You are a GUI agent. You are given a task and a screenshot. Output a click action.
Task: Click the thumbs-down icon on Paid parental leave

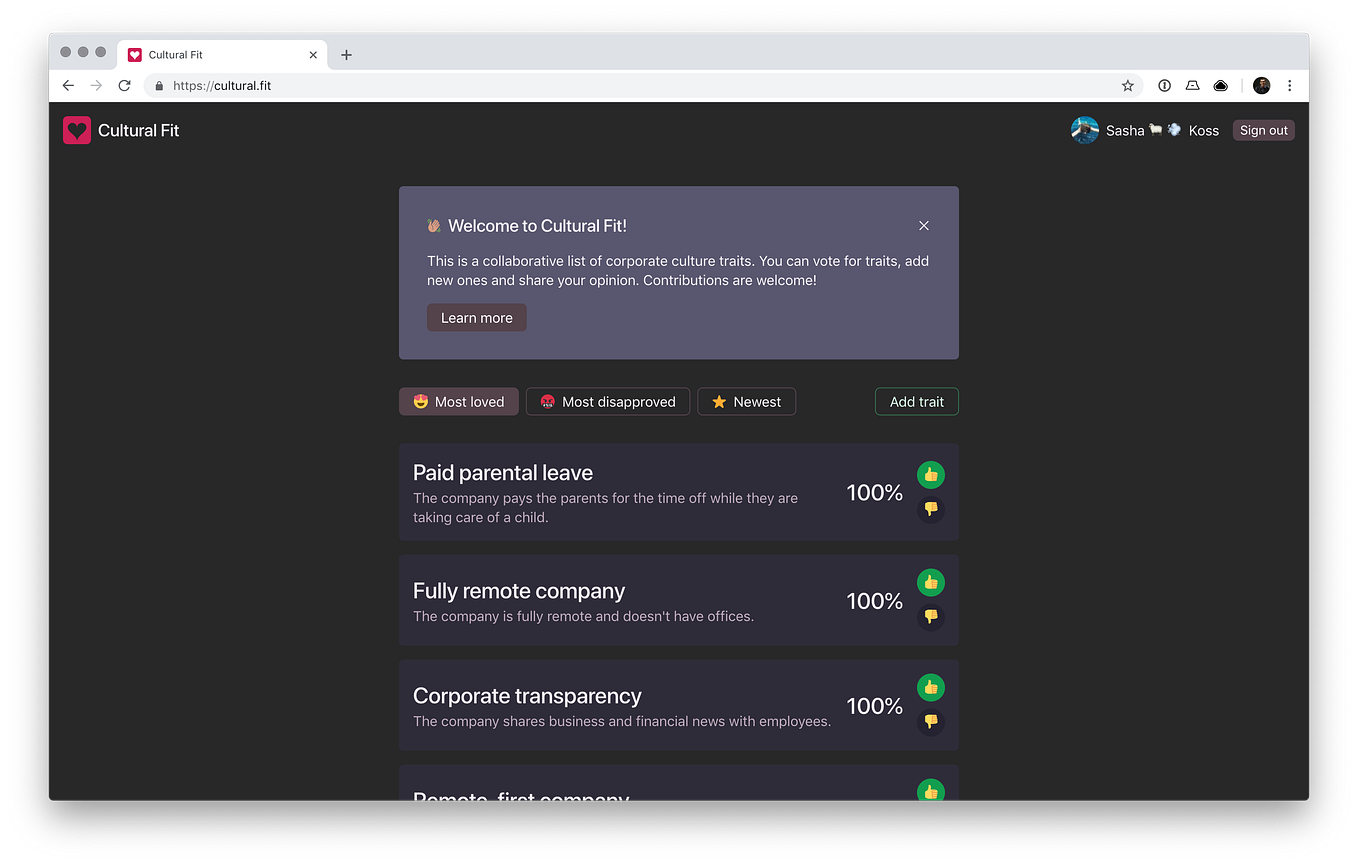point(930,509)
